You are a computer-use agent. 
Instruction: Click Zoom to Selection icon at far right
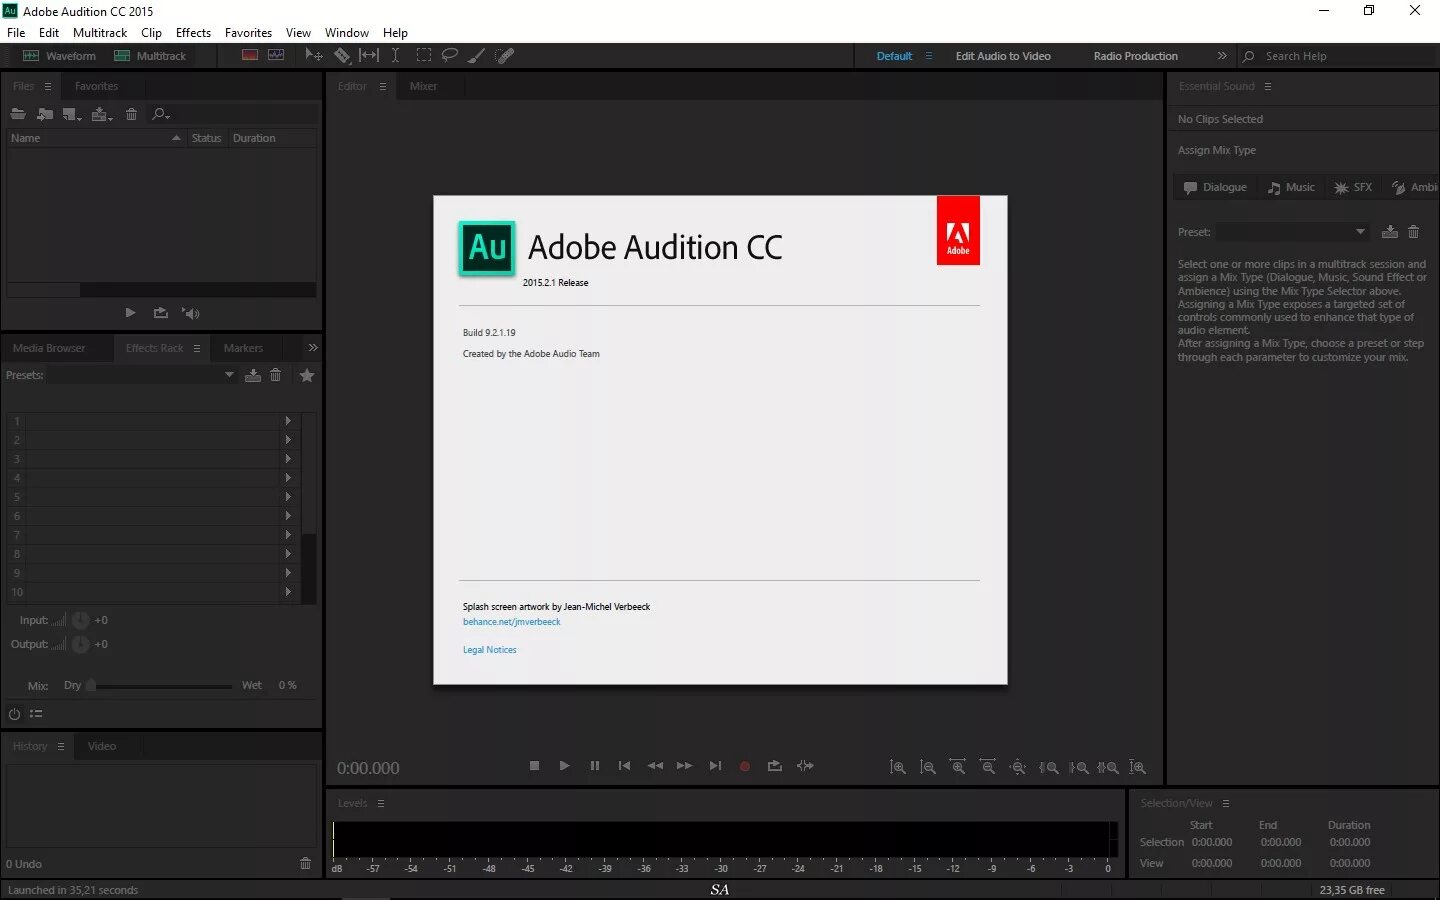click(1137, 767)
